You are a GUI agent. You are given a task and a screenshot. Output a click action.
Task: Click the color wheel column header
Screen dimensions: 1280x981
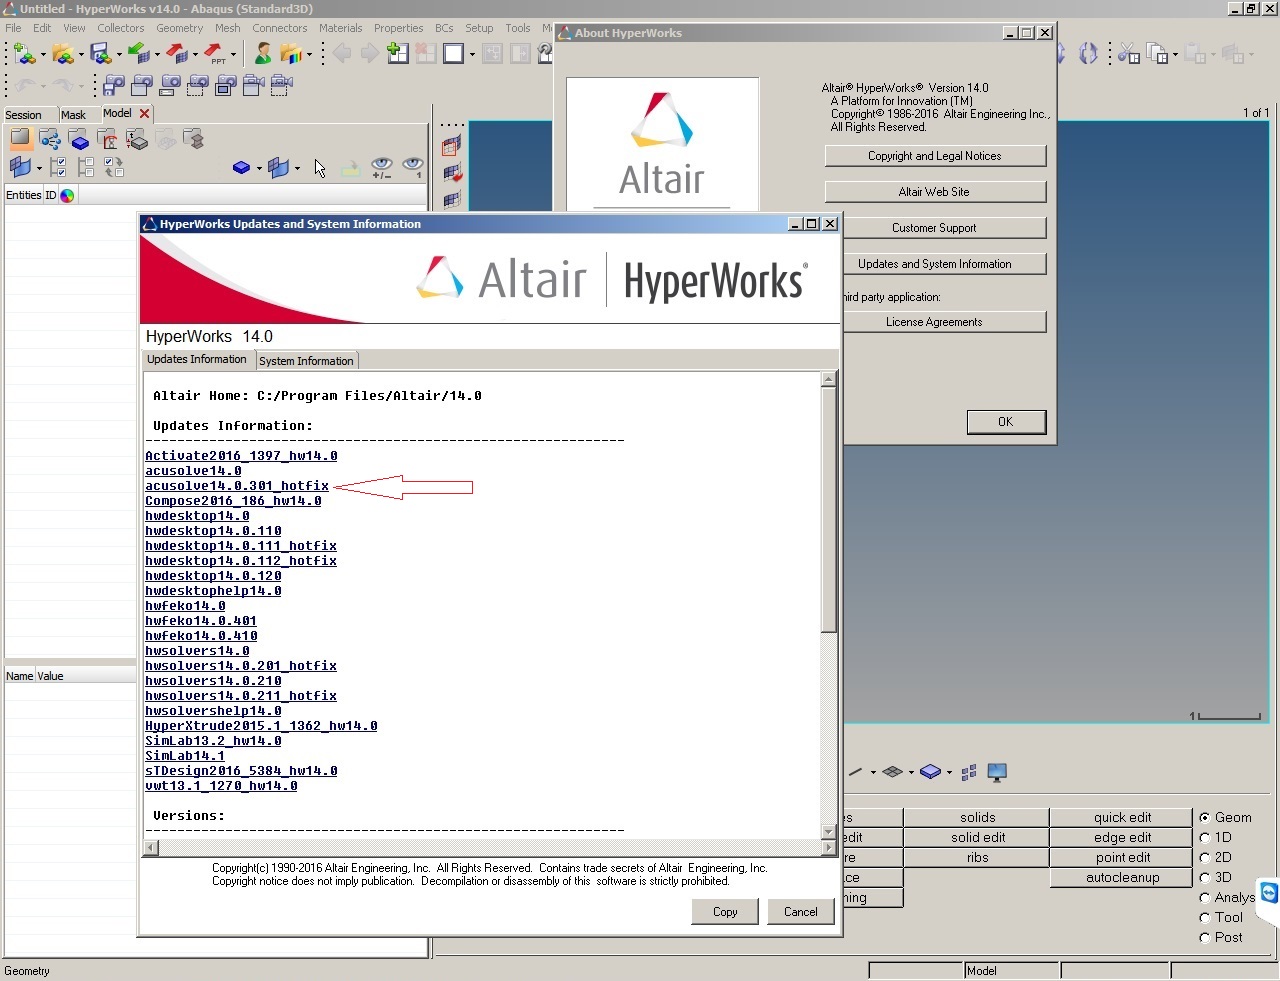click(67, 195)
